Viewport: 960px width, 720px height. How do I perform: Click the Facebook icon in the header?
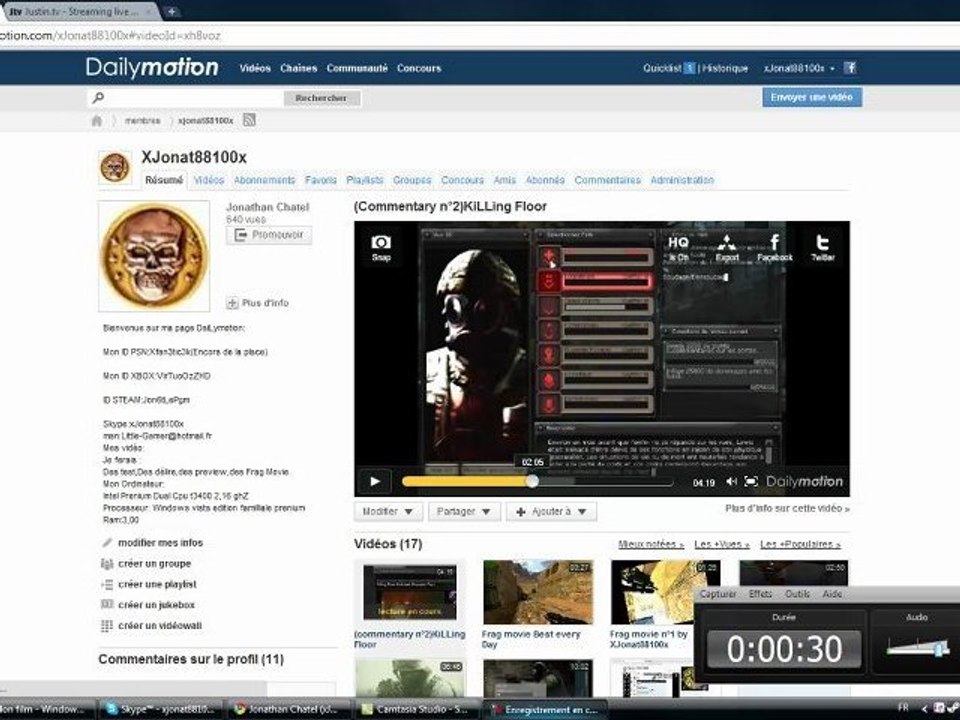850,68
